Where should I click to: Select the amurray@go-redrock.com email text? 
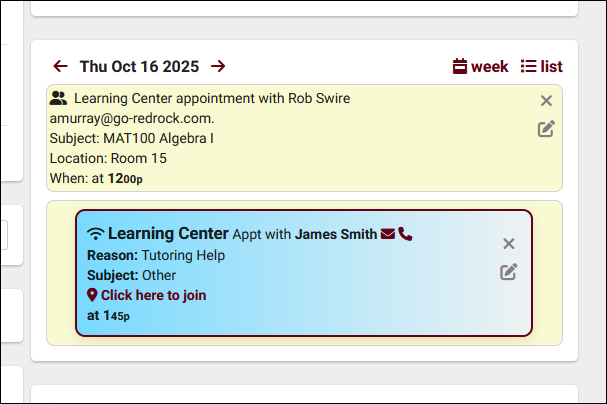click(x=131, y=118)
